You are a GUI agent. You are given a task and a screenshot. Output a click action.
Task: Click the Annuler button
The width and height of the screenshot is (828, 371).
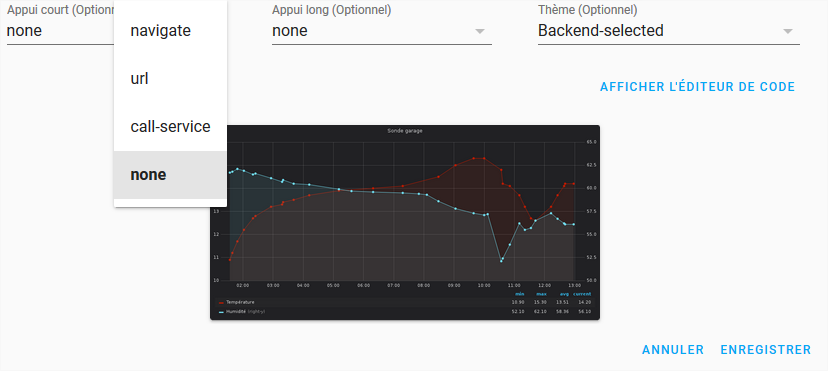(673, 350)
